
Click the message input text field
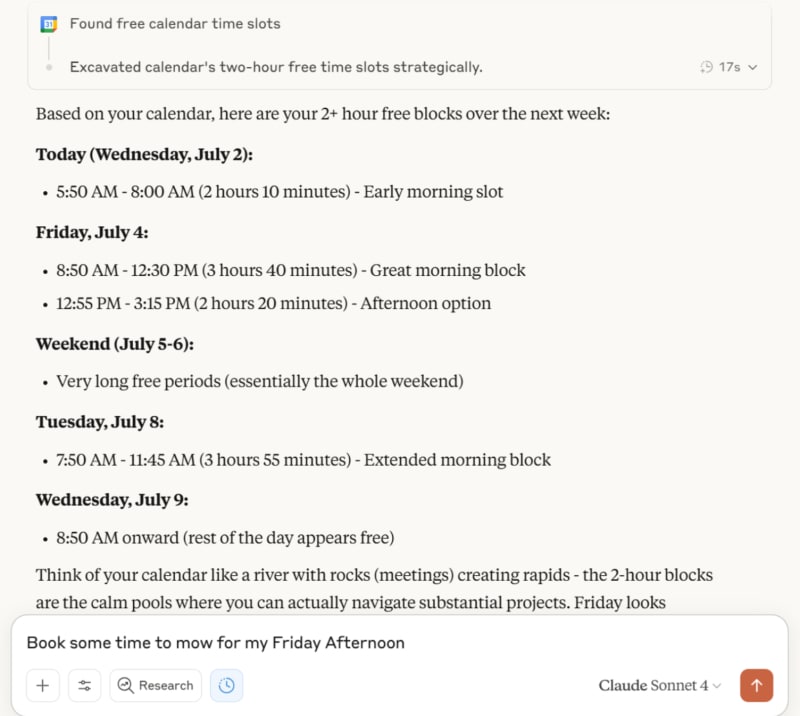399,643
